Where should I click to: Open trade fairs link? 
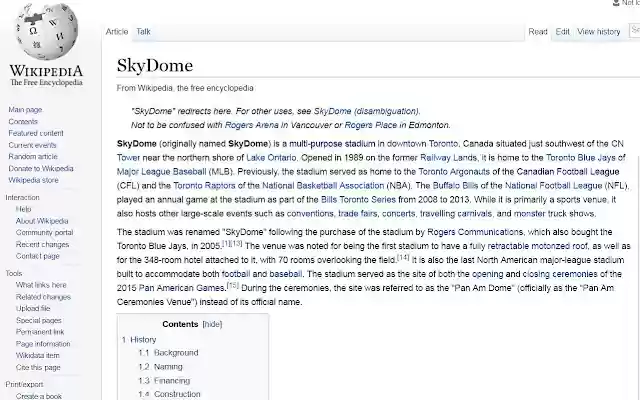click(x=358, y=213)
